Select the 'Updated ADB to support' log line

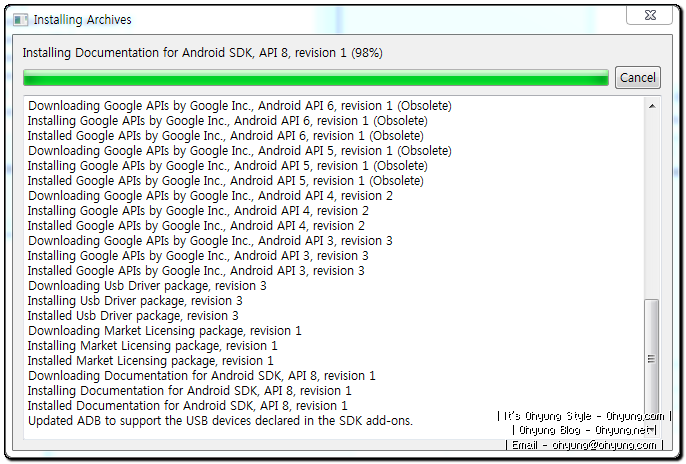220,421
